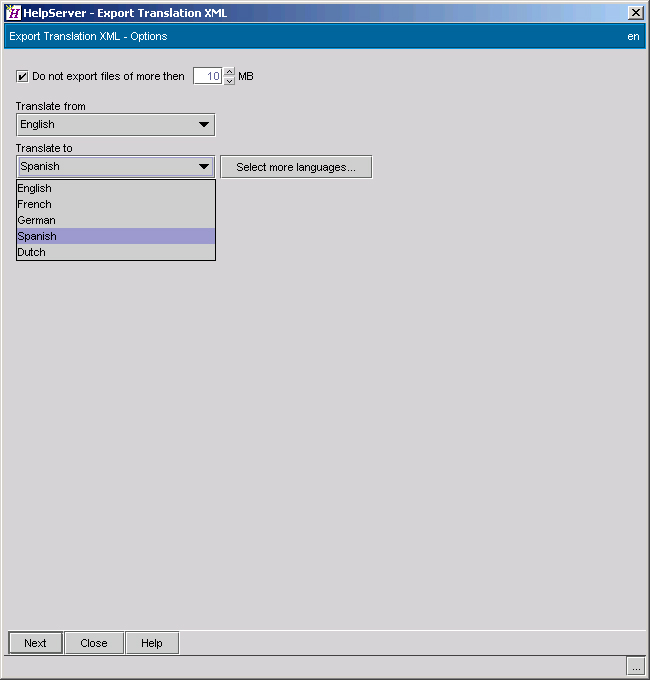The width and height of the screenshot is (650, 680).
Task: Click the 'en' language indicator in header
Action: point(633,36)
